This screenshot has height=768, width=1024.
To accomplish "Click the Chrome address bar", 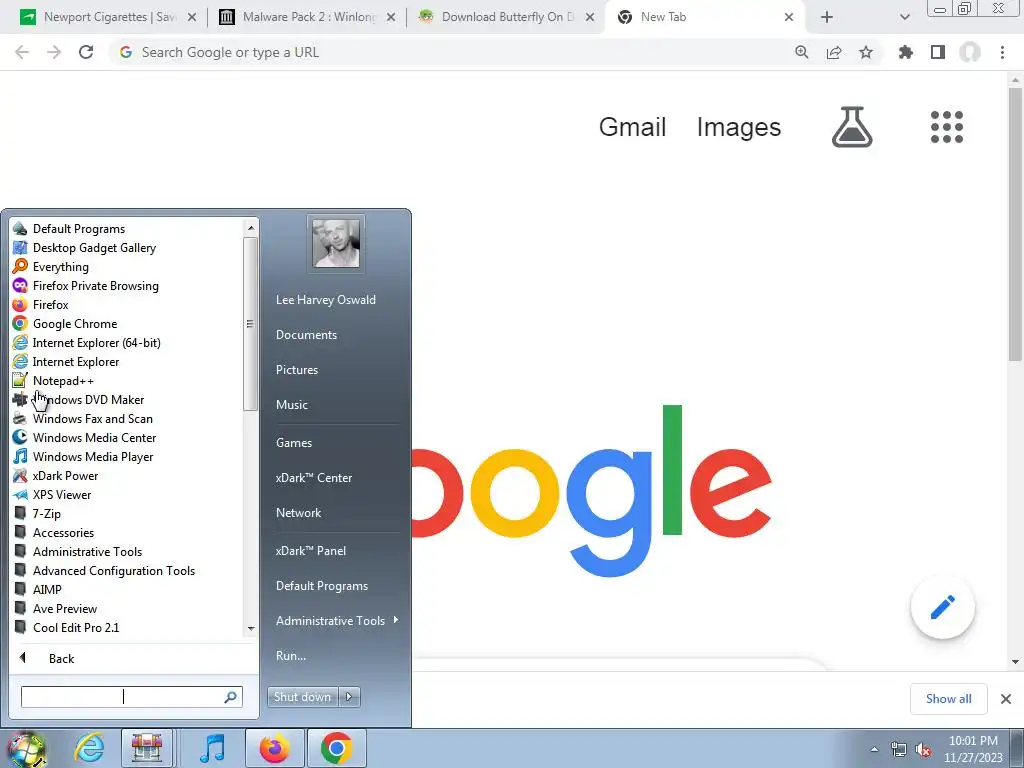I will coord(457,52).
